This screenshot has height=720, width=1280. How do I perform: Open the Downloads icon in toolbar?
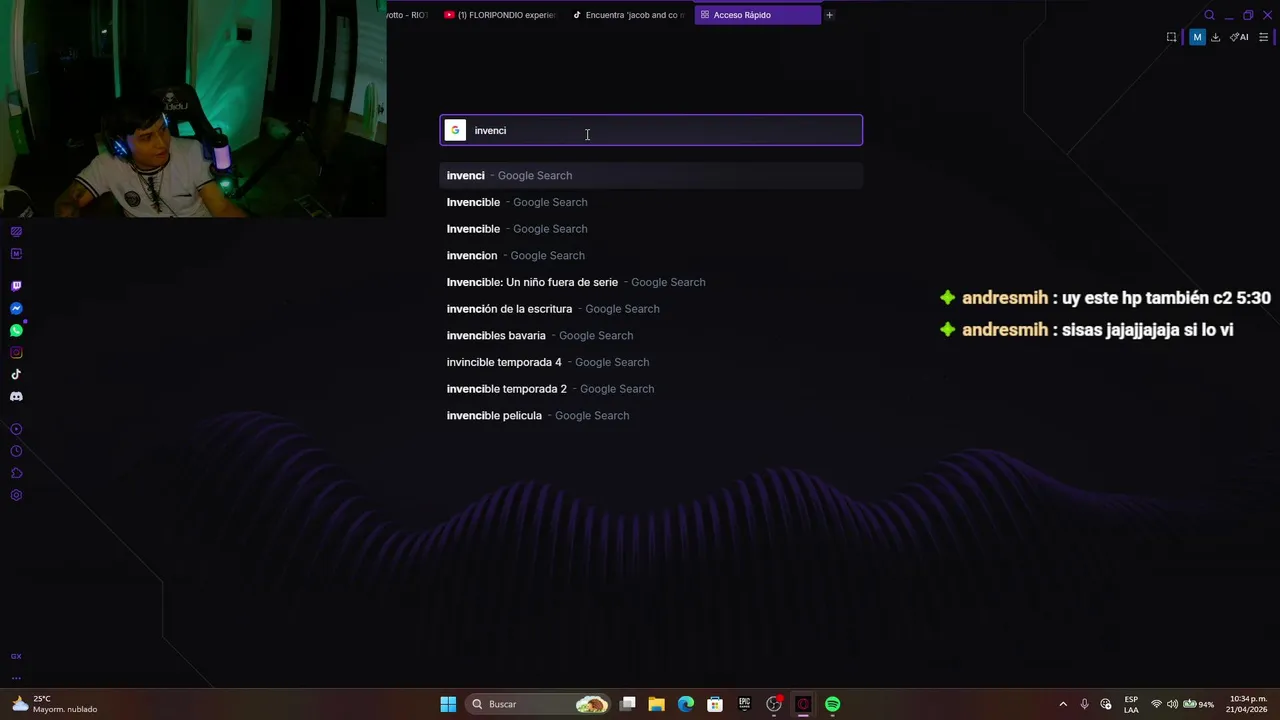click(x=1215, y=37)
